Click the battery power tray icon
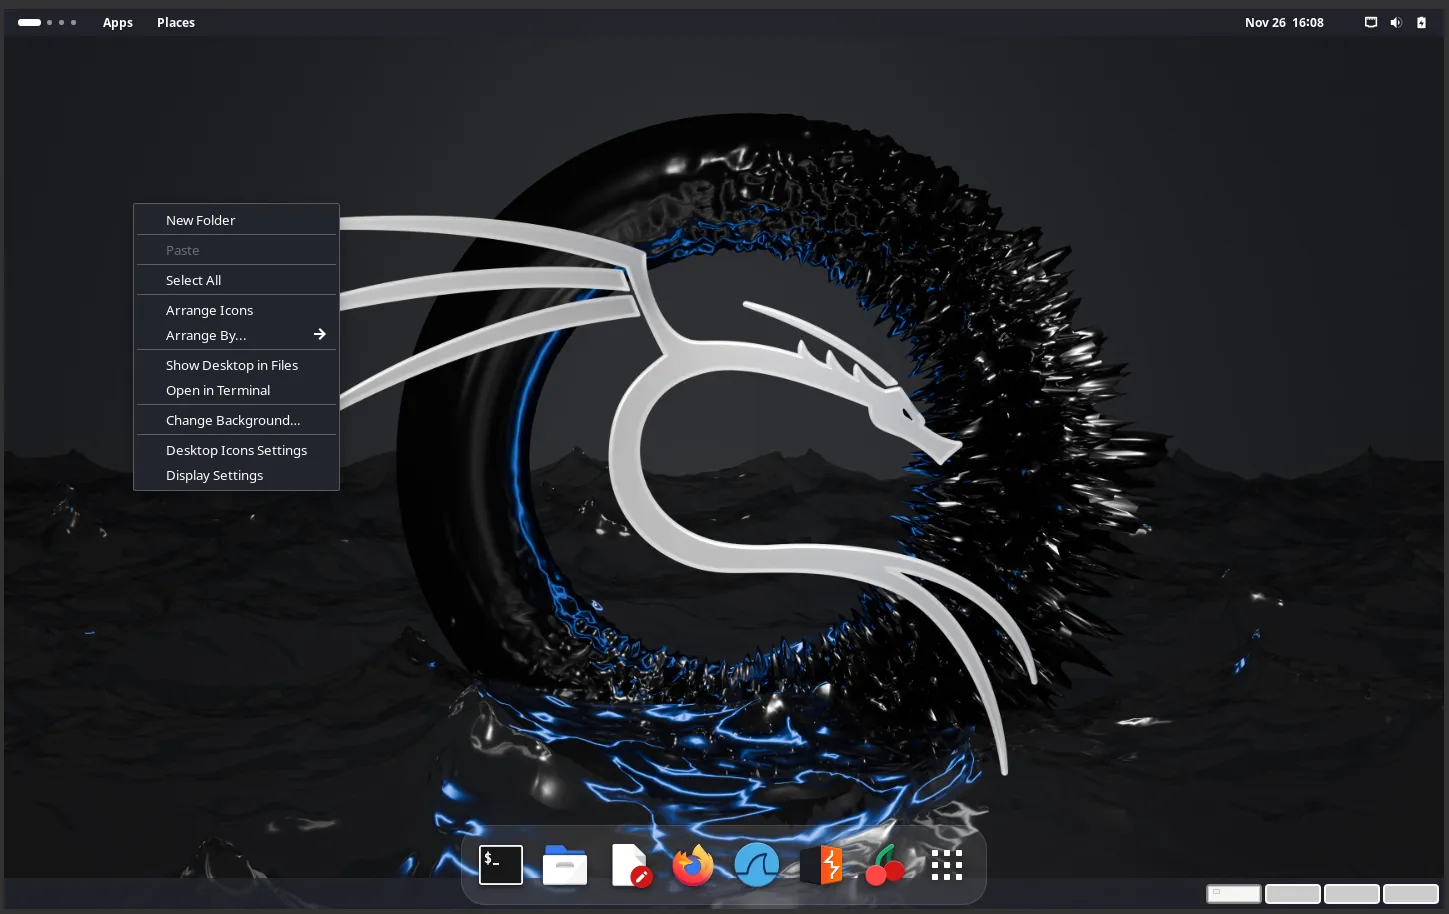 click(x=1421, y=22)
